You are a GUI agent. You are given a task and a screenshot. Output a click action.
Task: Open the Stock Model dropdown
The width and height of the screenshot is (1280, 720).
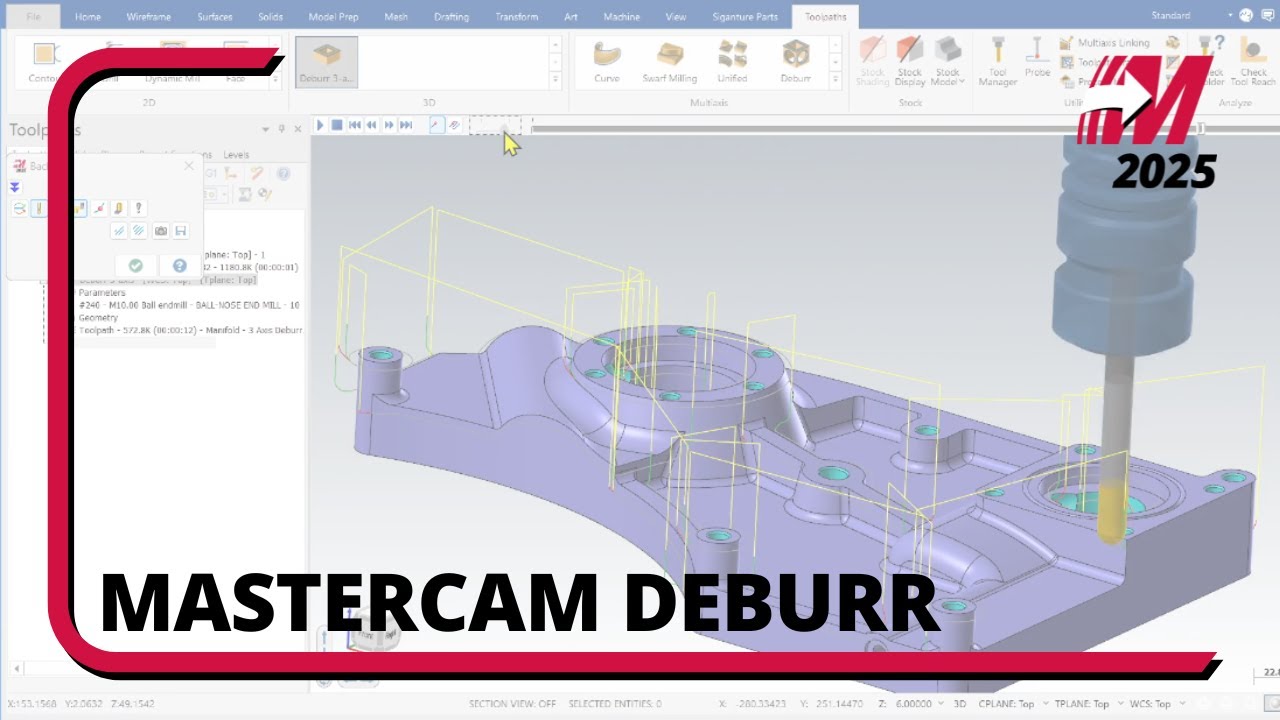click(948, 62)
